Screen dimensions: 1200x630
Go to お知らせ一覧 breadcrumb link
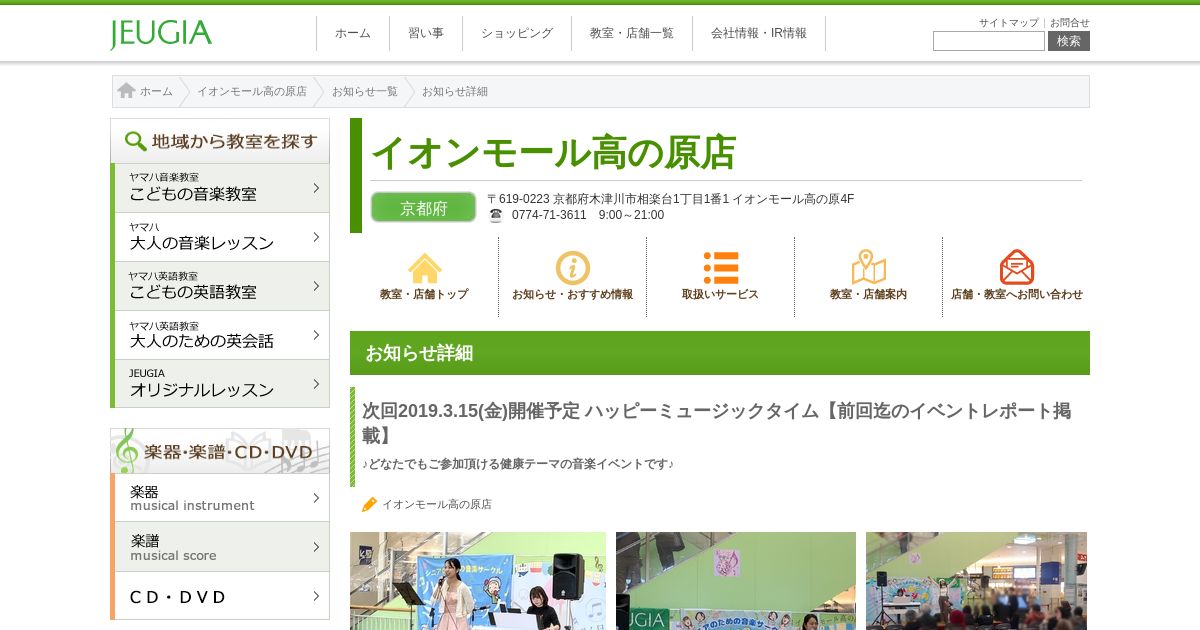[365, 91]
